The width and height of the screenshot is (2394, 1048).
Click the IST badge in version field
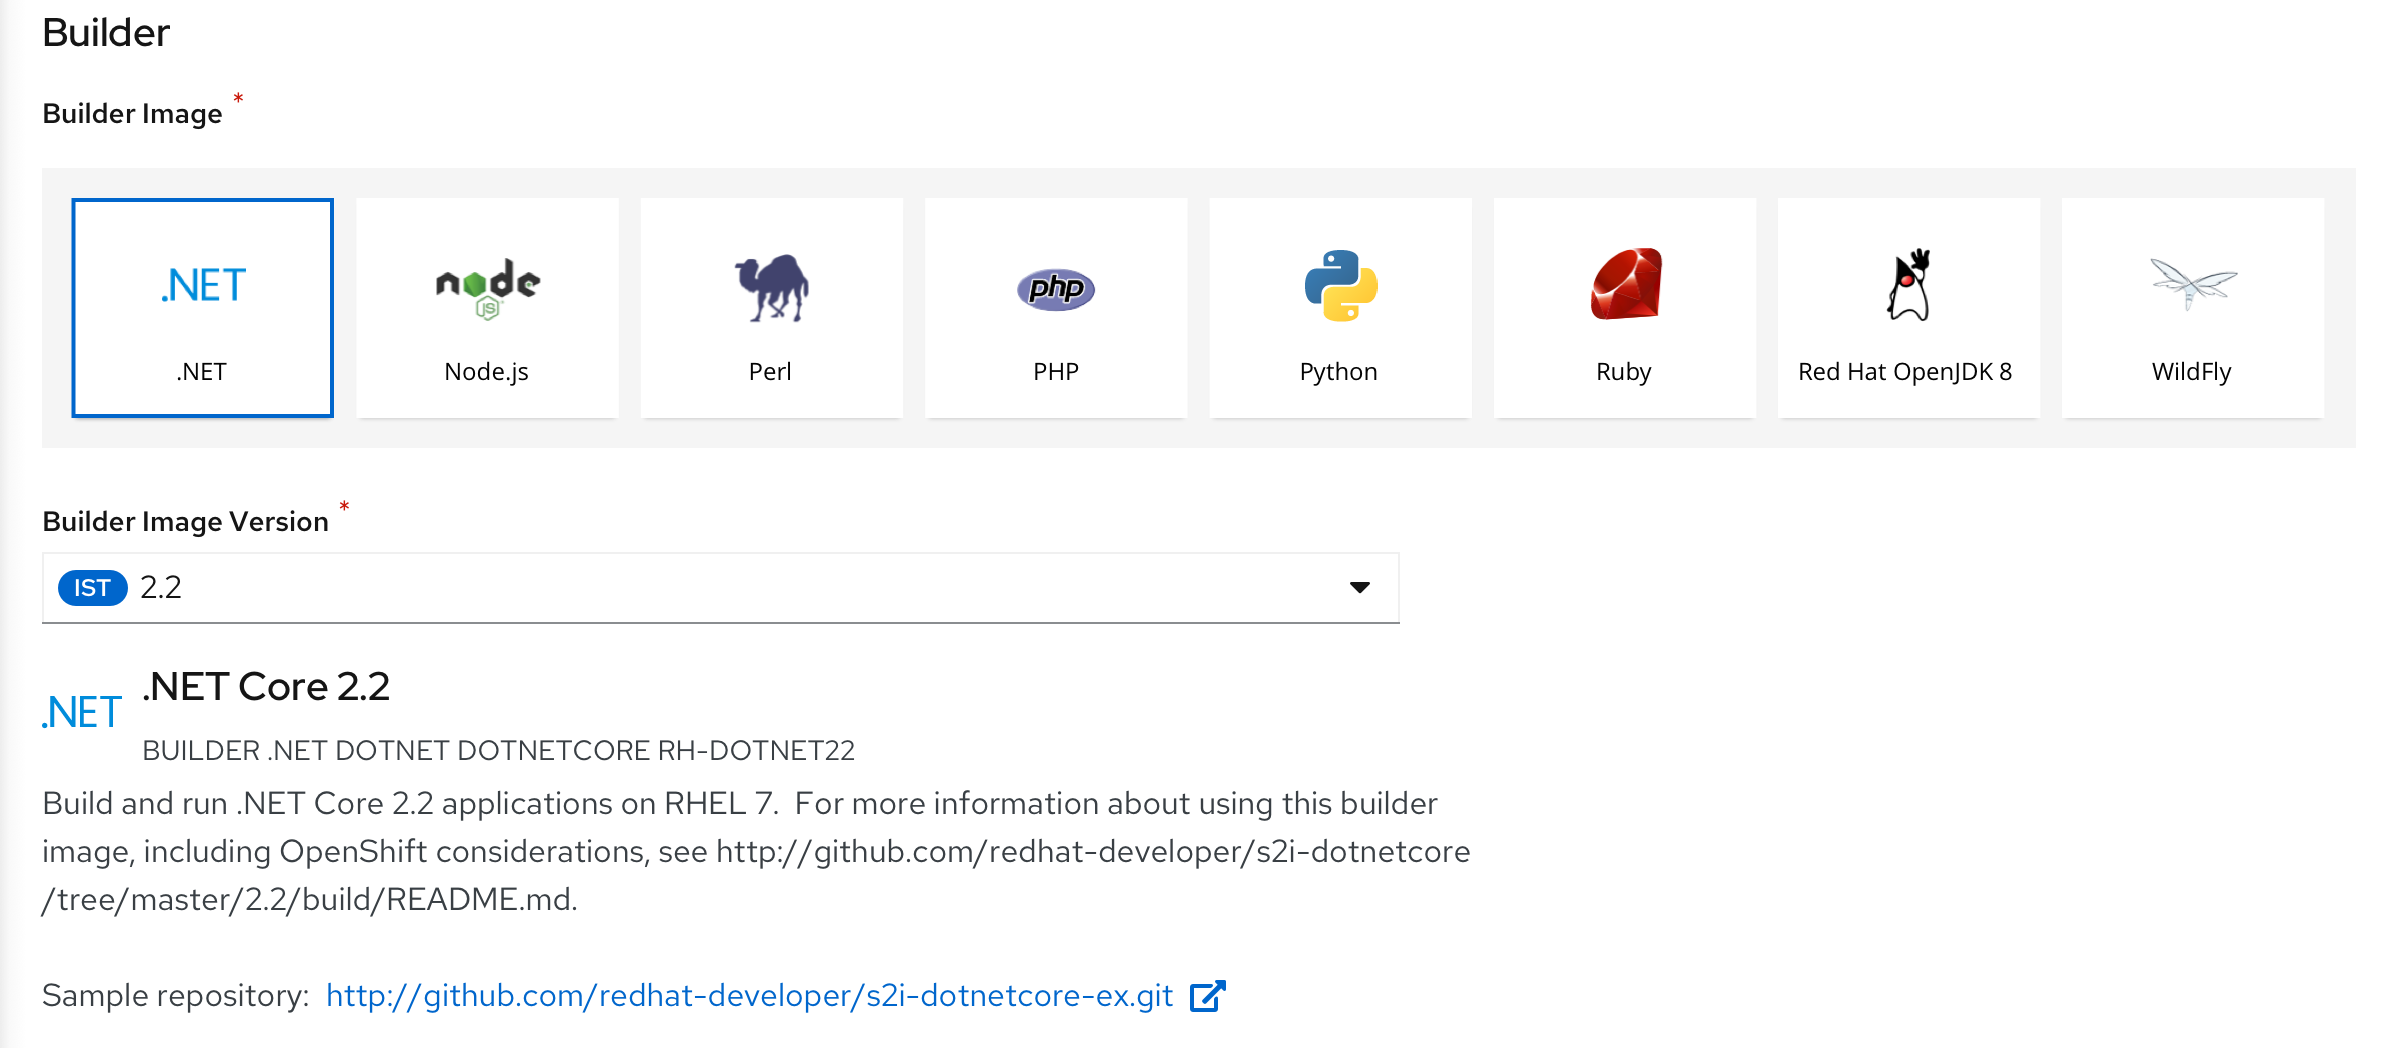92,587
